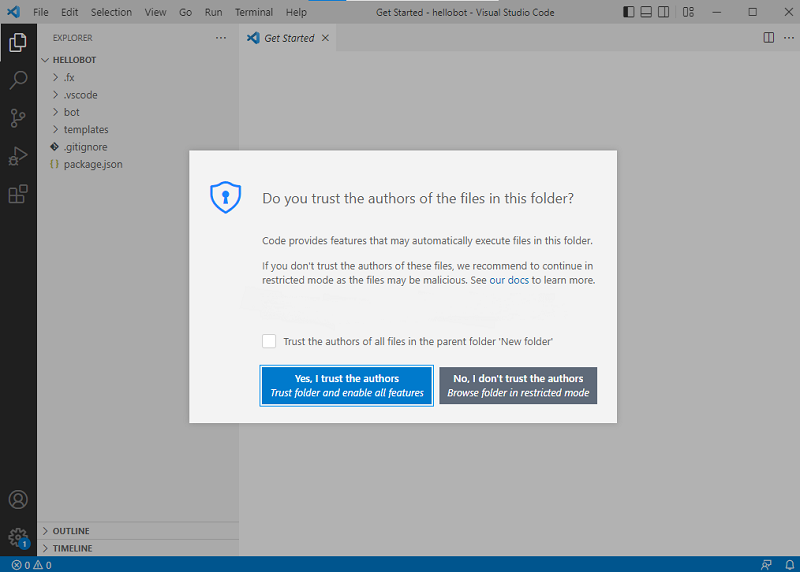The image size is (800, 572).
Task: Collapse the HELLOBOT root folder
Action: 45,60
